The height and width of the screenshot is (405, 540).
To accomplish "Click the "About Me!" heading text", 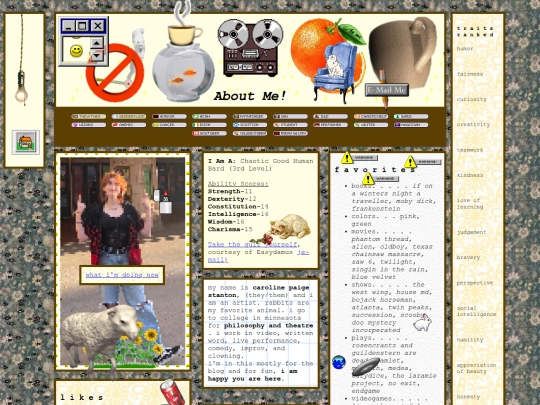I will coord(250,96).
